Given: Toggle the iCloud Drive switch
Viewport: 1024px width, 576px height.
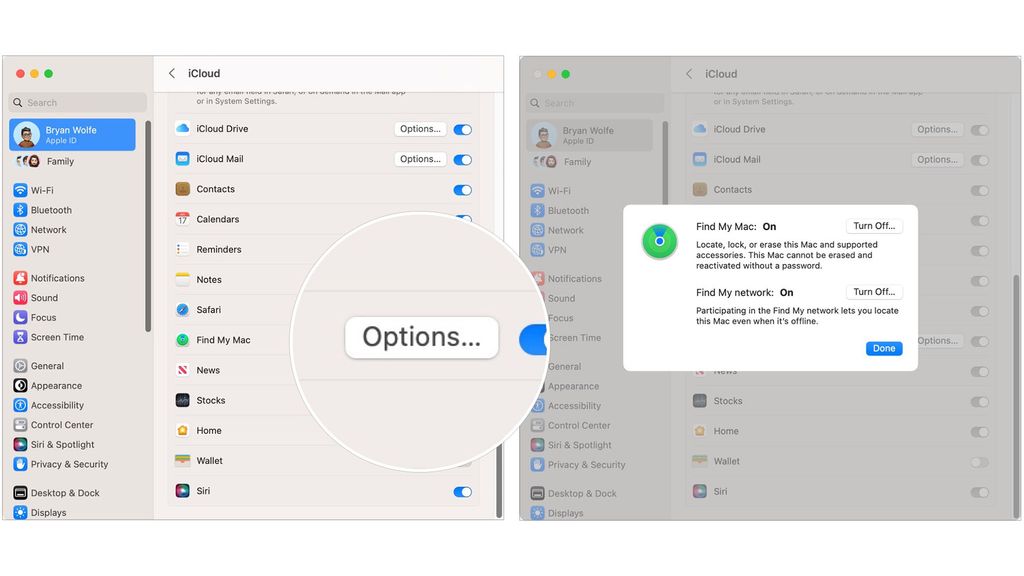Looking at the screenshot, I should pyautogui.click(x=462, y=129).
